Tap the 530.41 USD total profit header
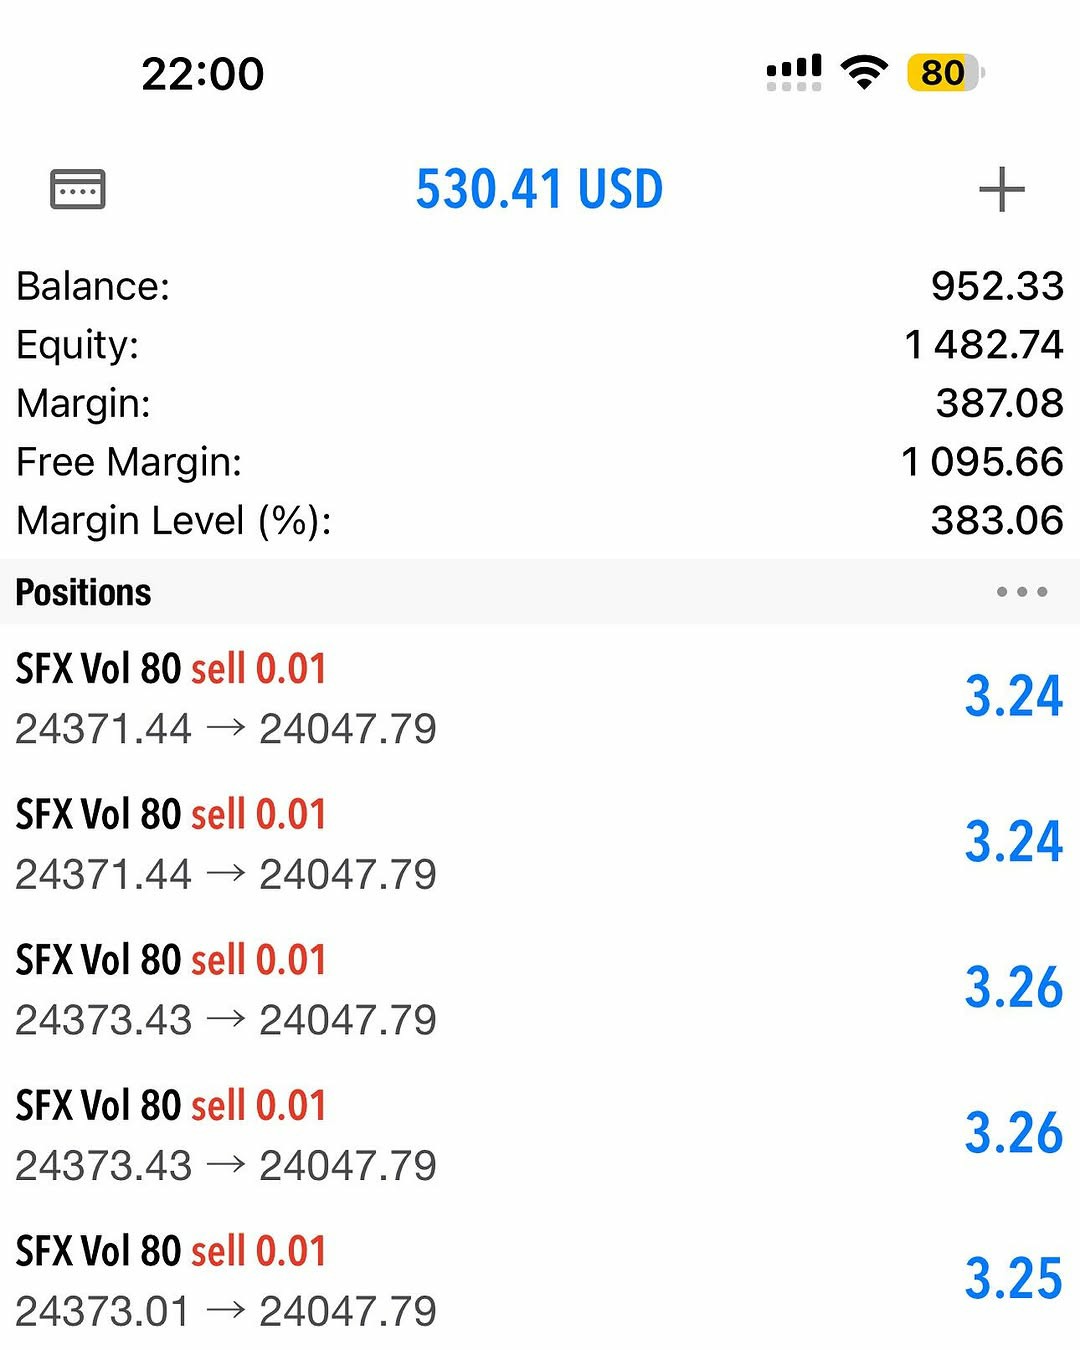 tap(539, 190)
